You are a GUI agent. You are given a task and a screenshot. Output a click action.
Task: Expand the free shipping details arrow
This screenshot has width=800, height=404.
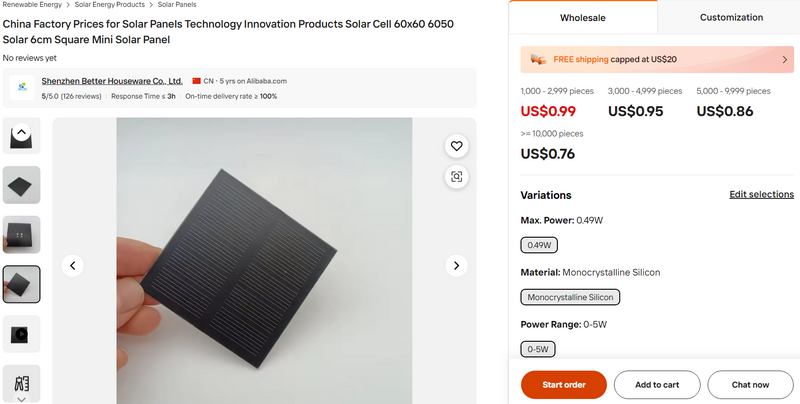(785, 60)
